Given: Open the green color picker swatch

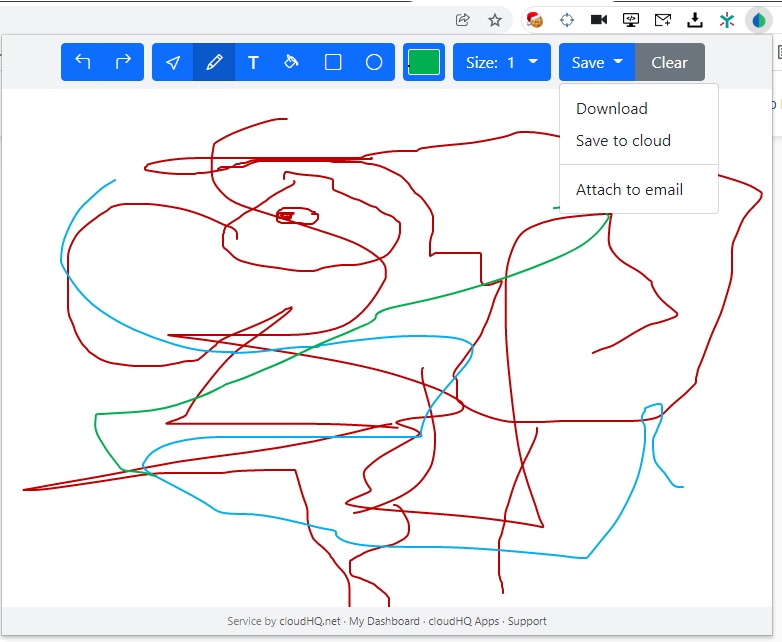Looking at the screenshot, I should tap(424, 62).
